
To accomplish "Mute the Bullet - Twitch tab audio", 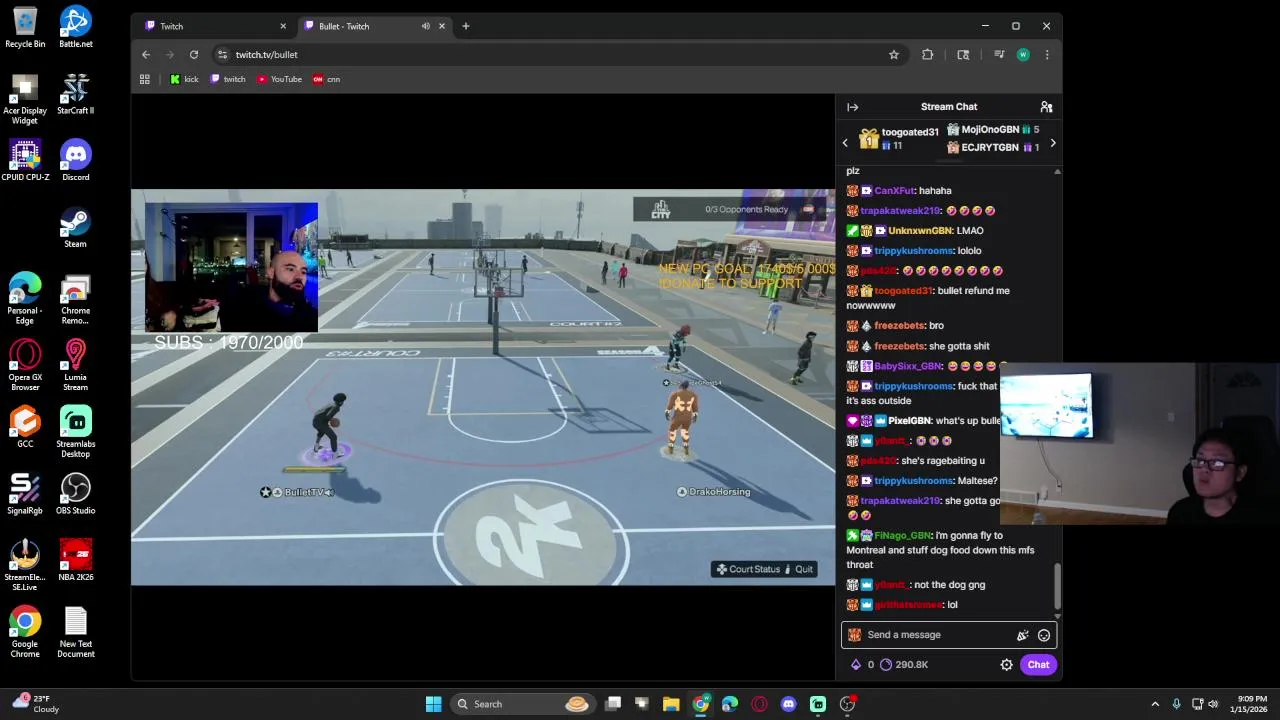I will point(426,26).
